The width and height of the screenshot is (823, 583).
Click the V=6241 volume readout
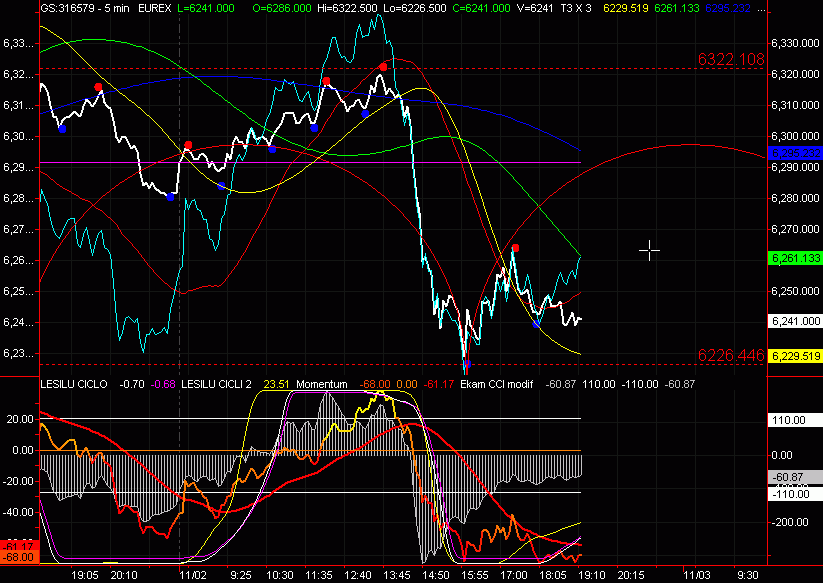[533, 8]
